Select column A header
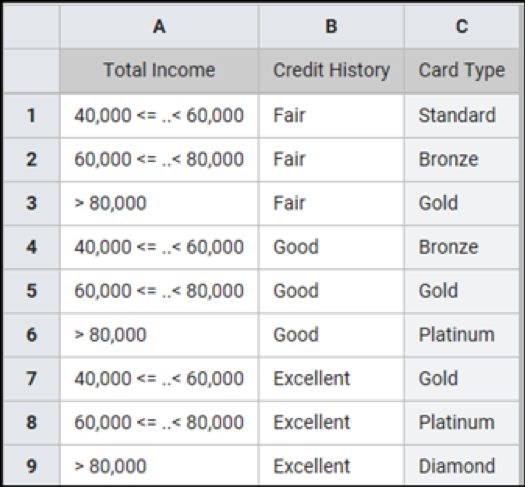525x487 pixels. (159, 26)
